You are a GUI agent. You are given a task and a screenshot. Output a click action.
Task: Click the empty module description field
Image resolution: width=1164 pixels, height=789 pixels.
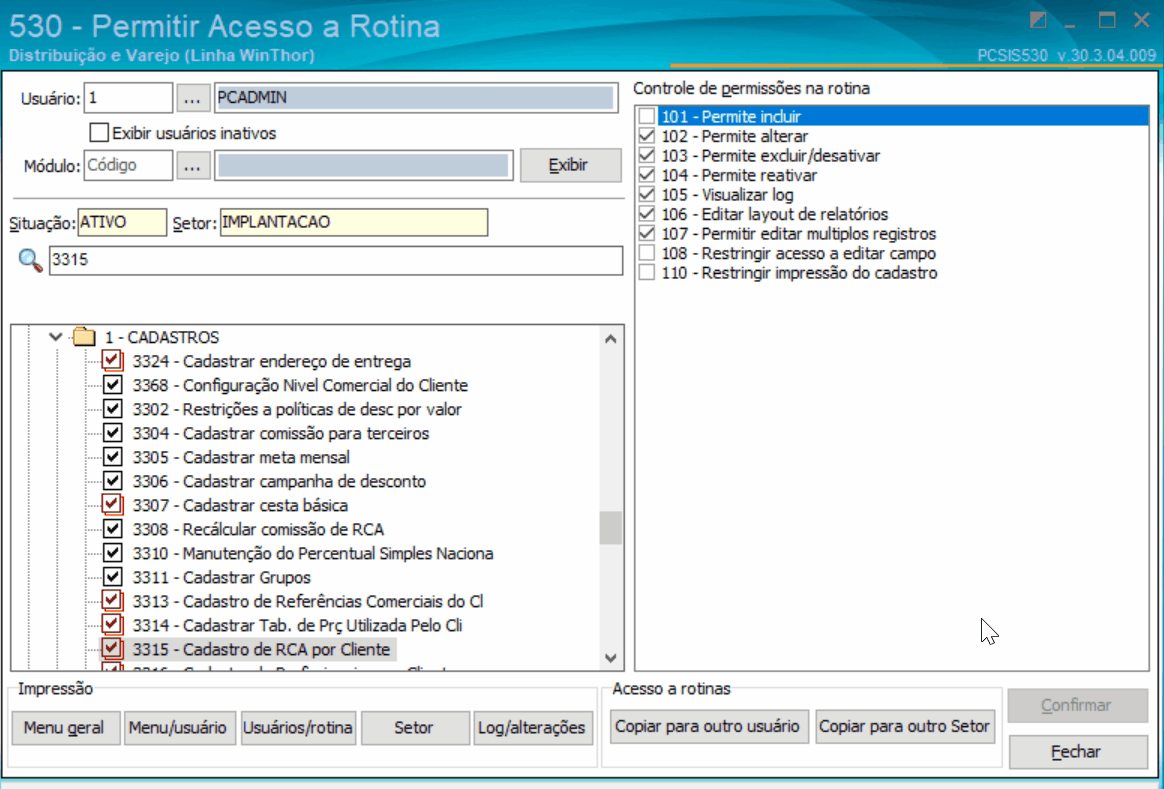(364, 166)
